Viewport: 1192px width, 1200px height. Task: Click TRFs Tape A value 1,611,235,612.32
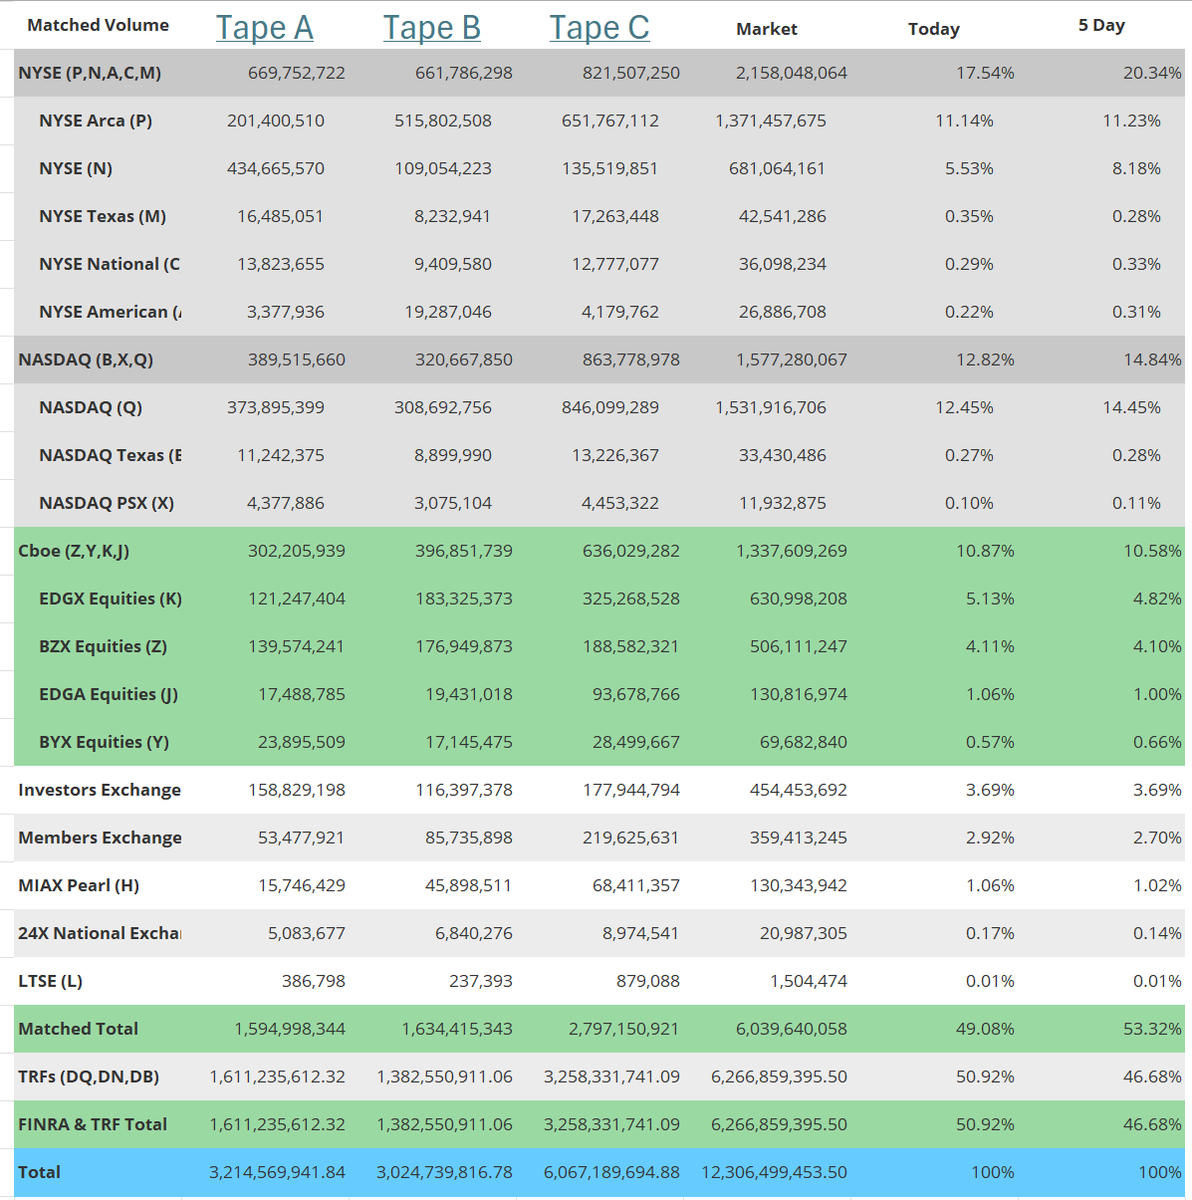(x=277, y=1077)
